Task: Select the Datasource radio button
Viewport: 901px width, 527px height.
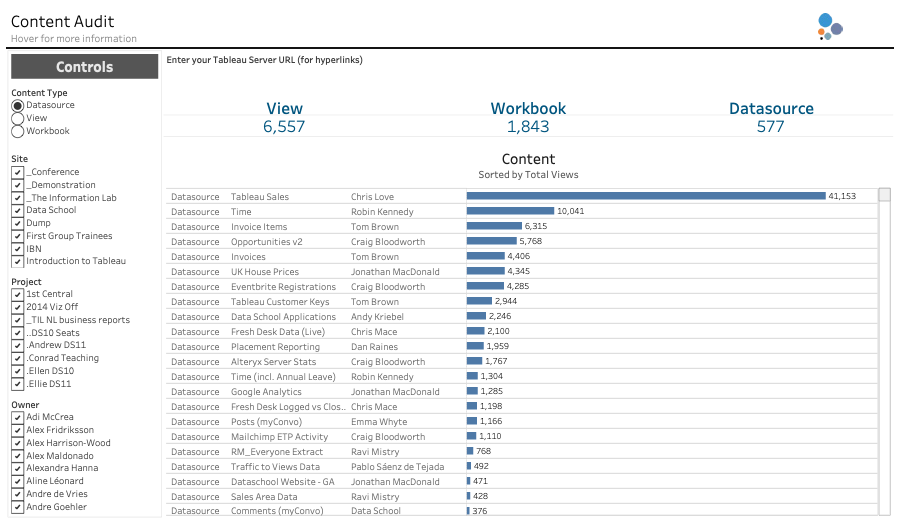Action: [x=17, y=106]
